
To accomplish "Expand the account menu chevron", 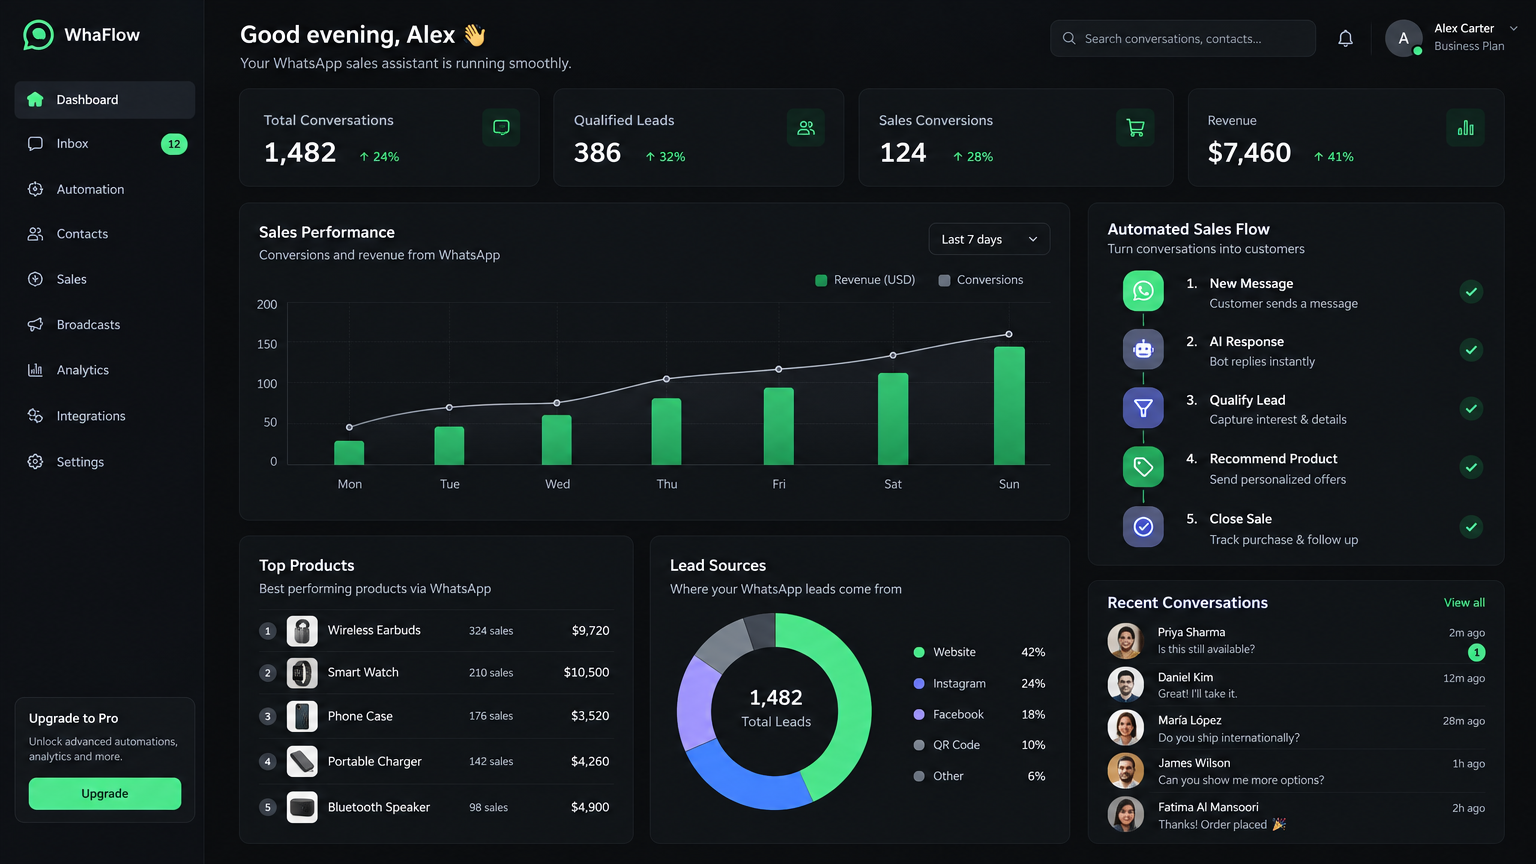I will tap(1513, 29).
